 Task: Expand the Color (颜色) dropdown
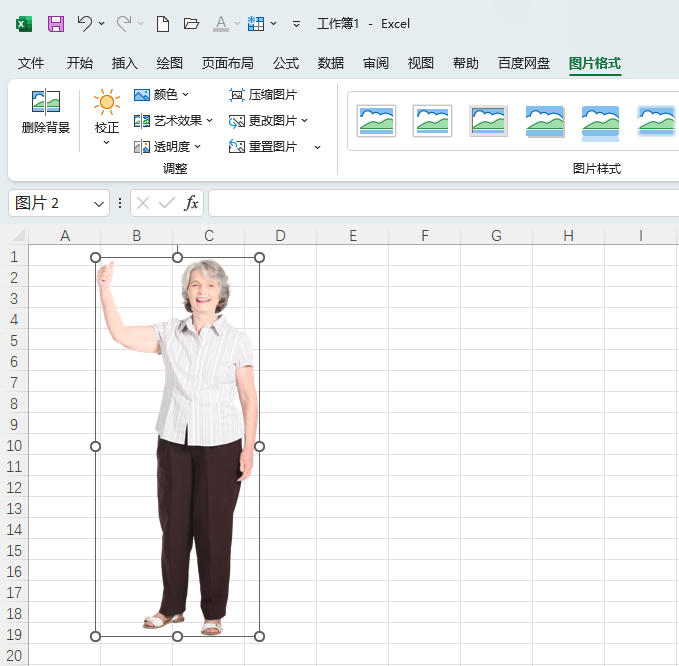pyautogui.click(x=162, y=95)
